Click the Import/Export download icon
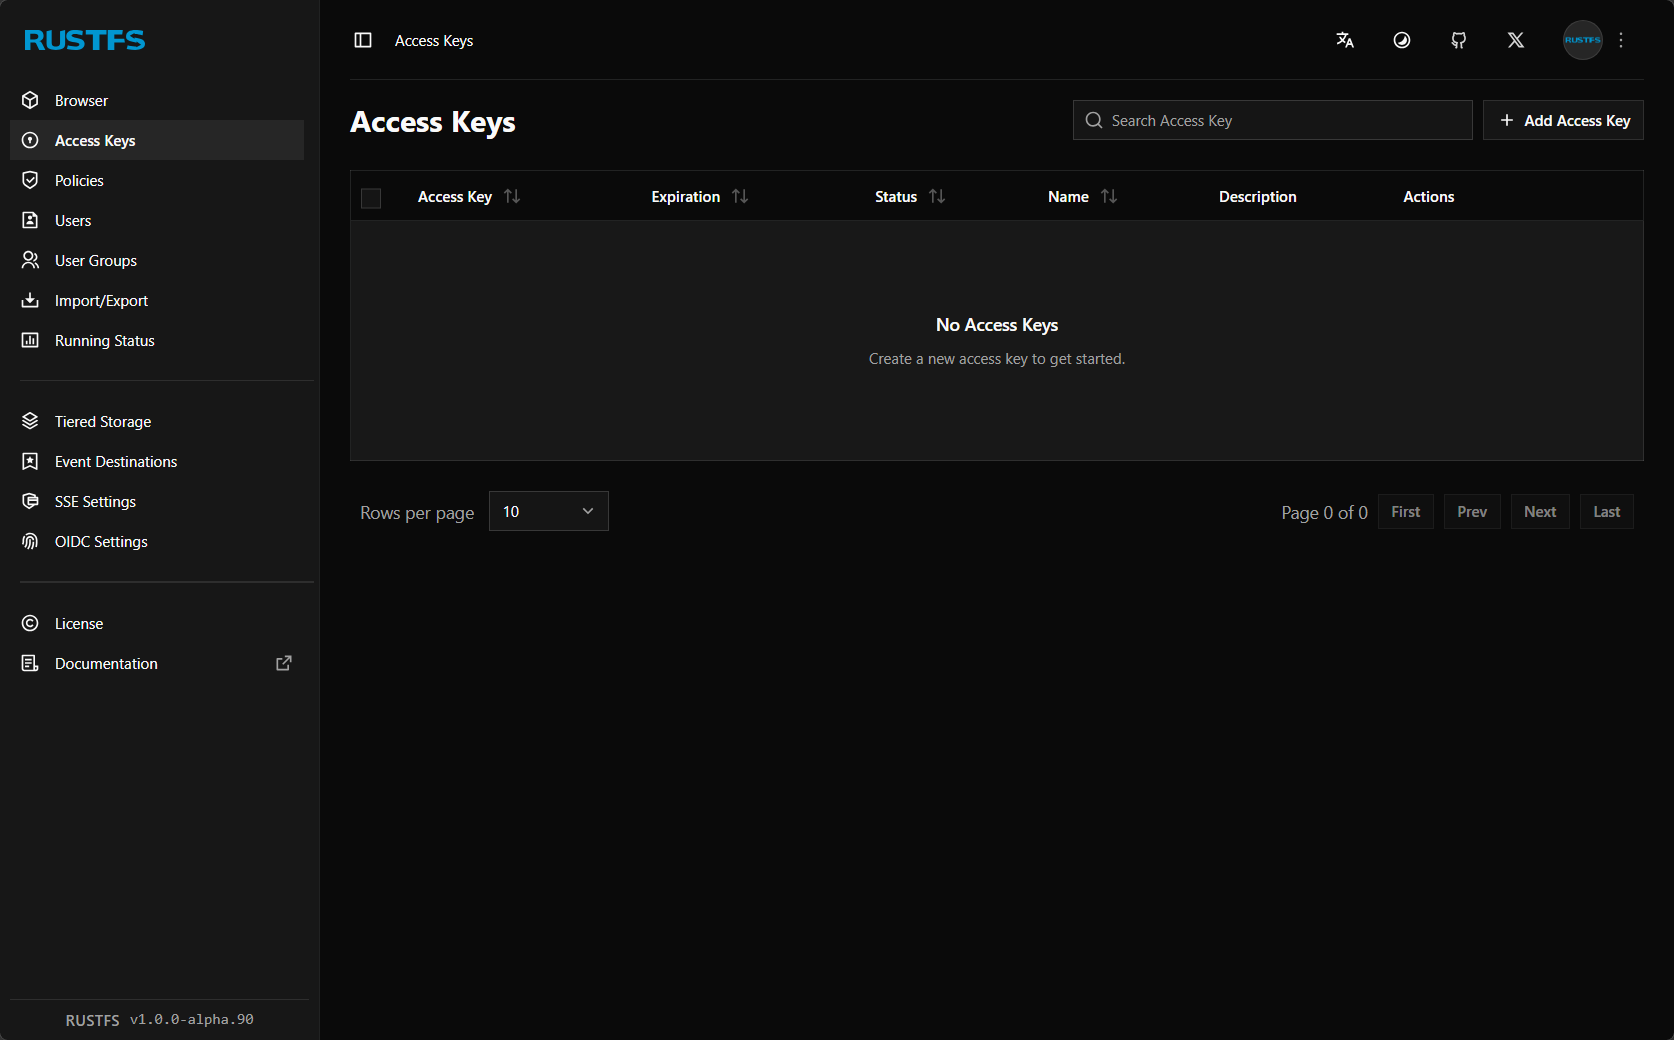The height and width of the screenshot is (1040, 1674). [x=30, y=300]
